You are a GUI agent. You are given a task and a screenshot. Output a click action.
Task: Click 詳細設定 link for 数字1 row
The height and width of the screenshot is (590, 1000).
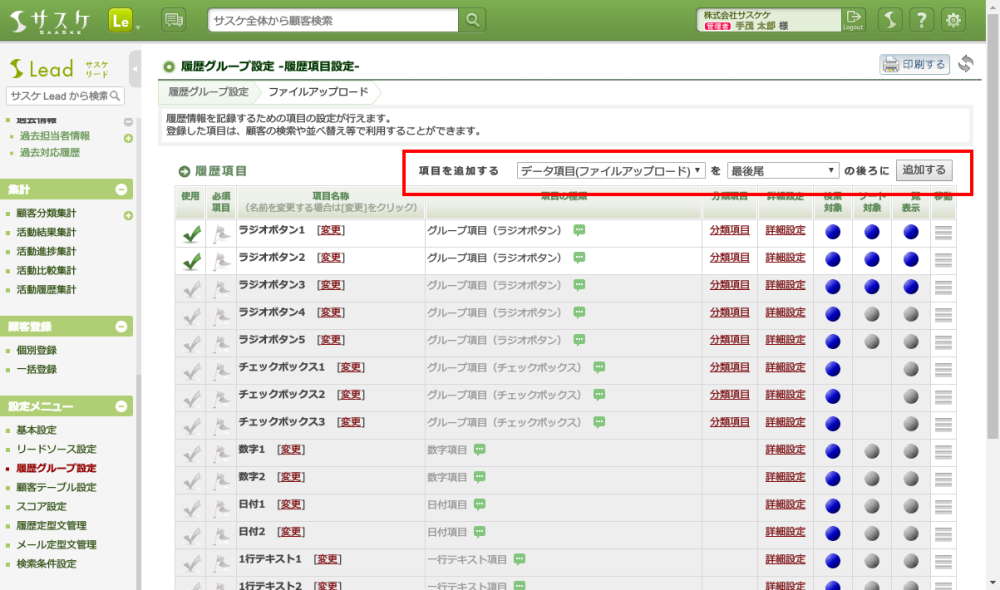tap(785, 449)
